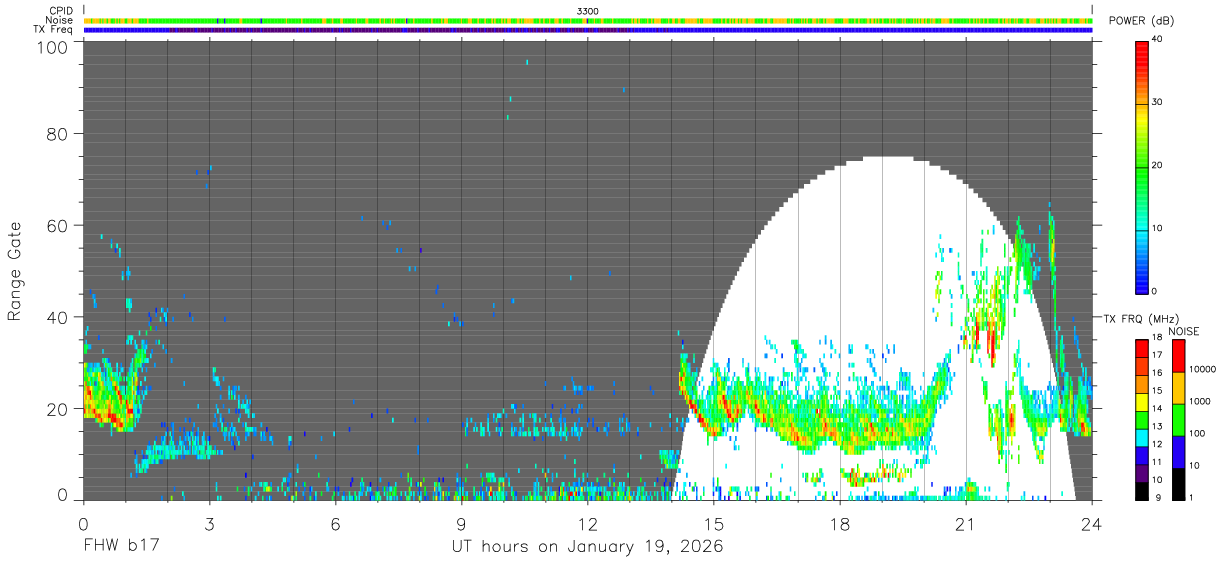Click the TX FRQ (MHz) color scale

pos(1141,419)
